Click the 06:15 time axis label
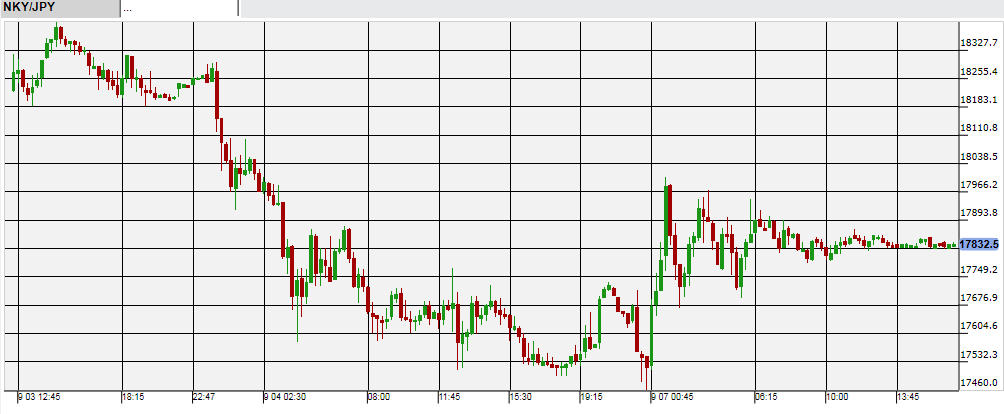The width and height of the screenshot is (1004, 414). 766,397
